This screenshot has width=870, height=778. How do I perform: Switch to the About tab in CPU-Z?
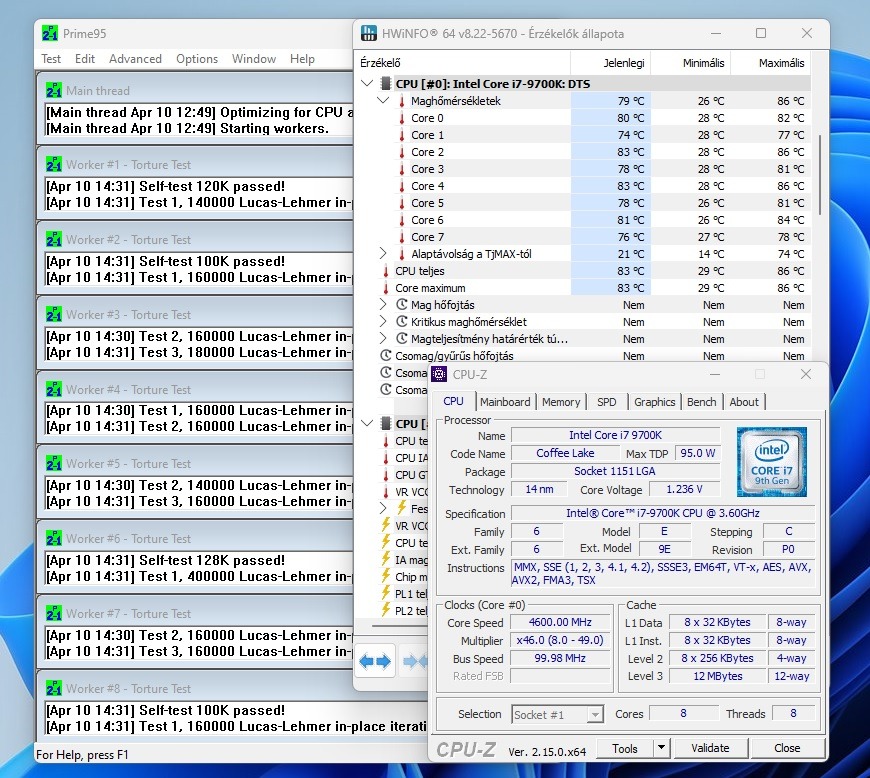pos(743,402)
